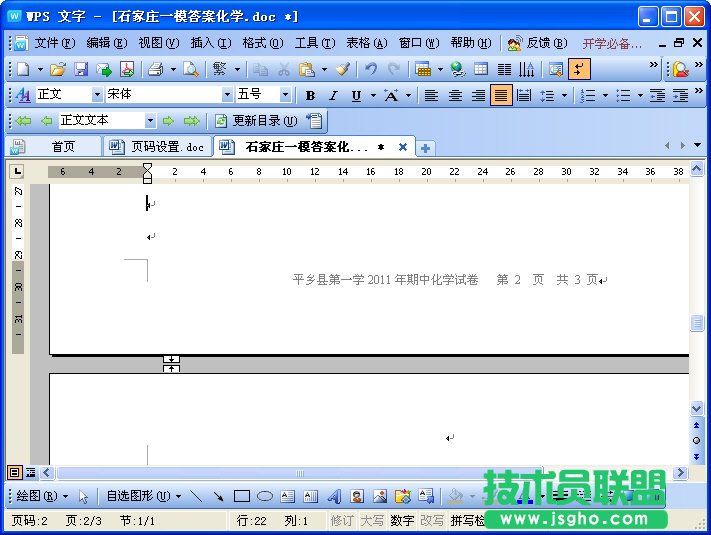Screen dimensions: 711x535
Task: Click 更新目录 button
Action: click(x=256, y=121)
